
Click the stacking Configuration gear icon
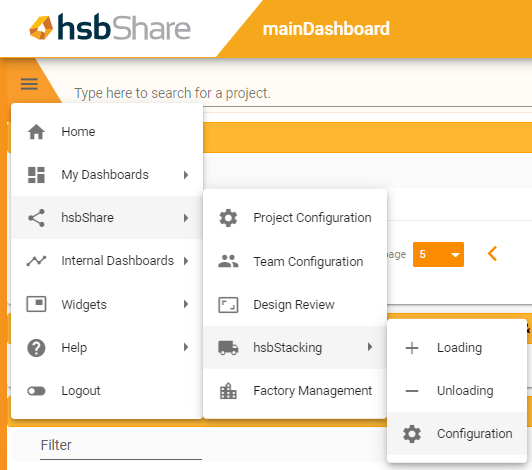click(x=412, y=434)
